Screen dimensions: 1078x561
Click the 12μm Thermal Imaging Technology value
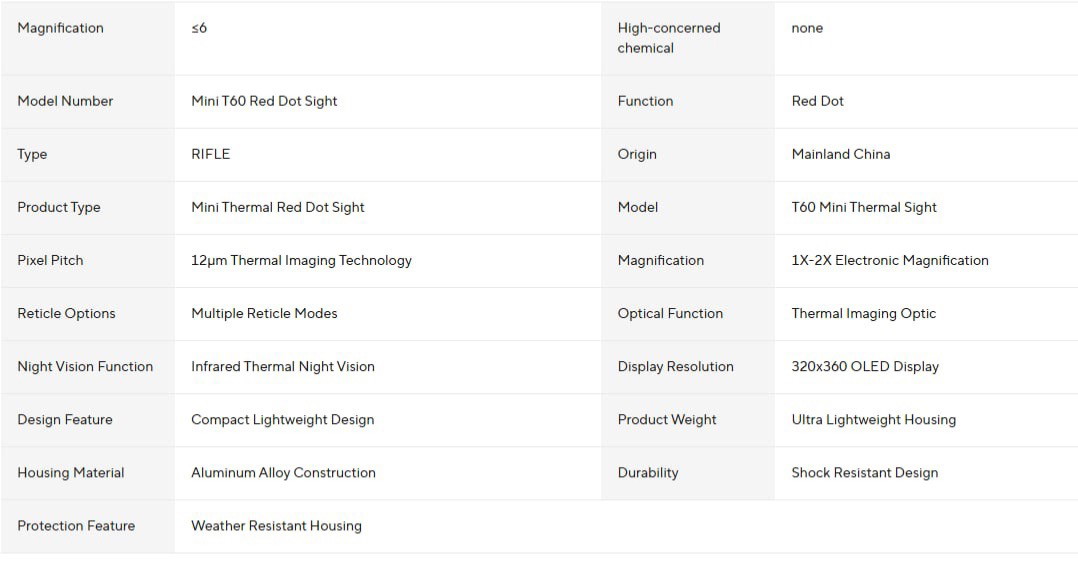click(x=301, y=260)
